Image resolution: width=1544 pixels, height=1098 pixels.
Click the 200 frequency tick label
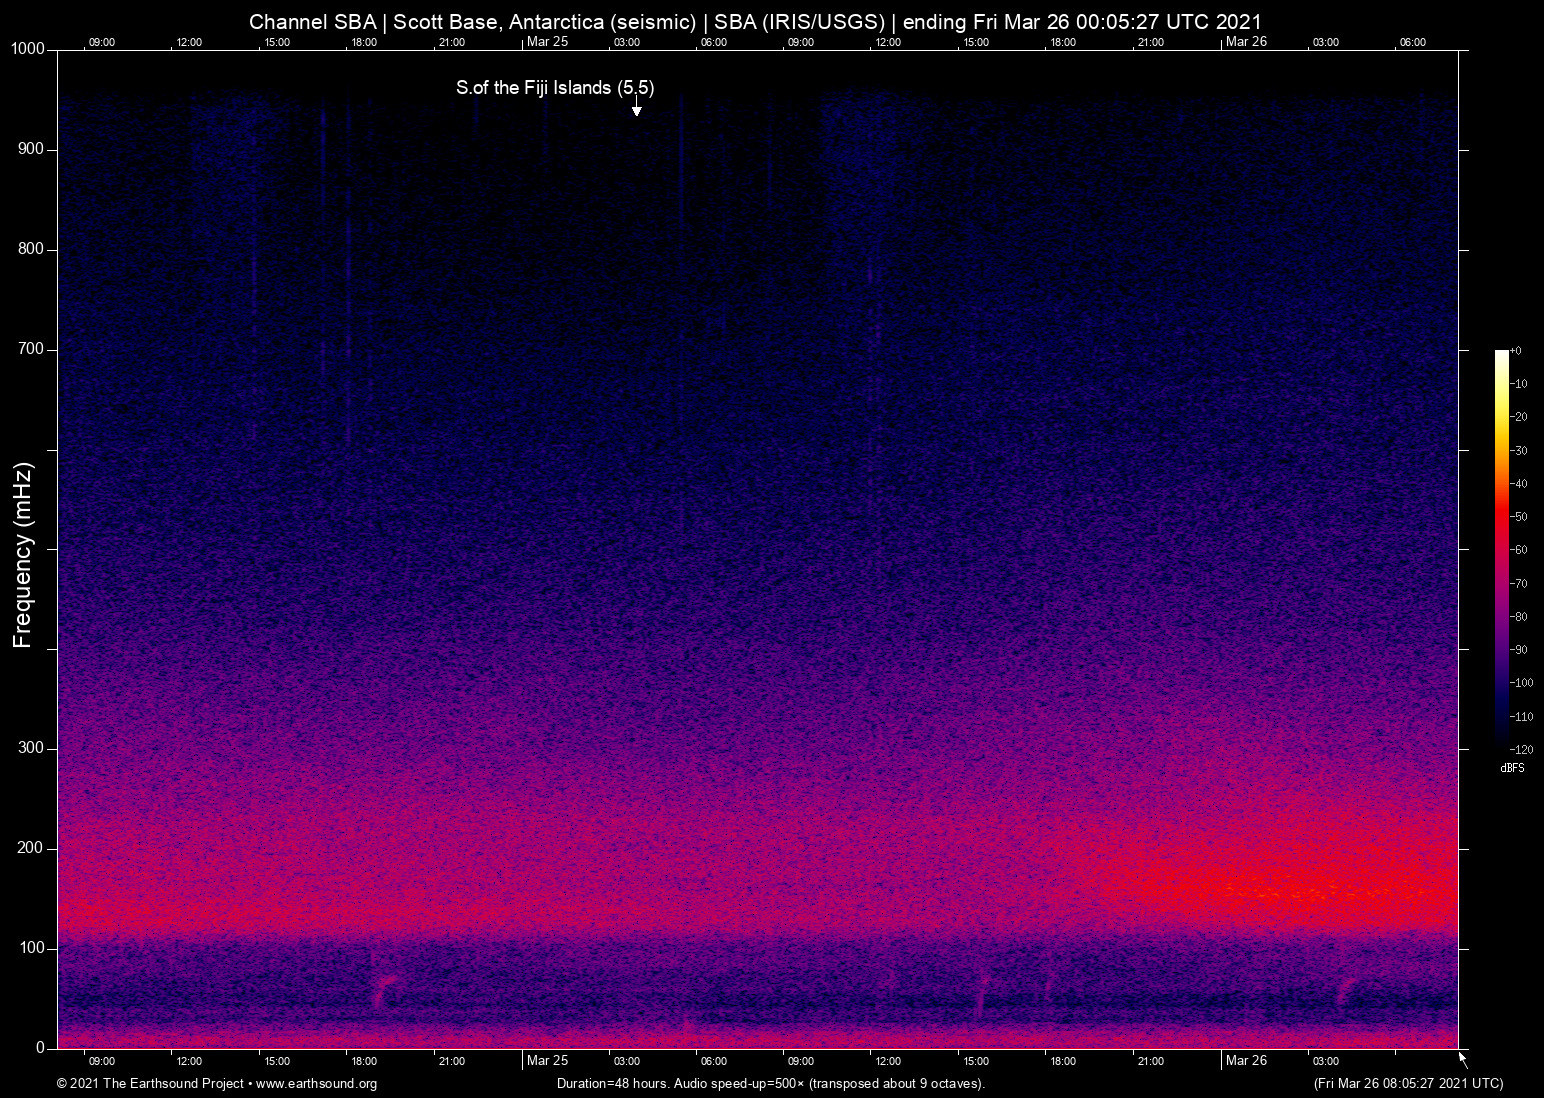(x=31, y=848)
